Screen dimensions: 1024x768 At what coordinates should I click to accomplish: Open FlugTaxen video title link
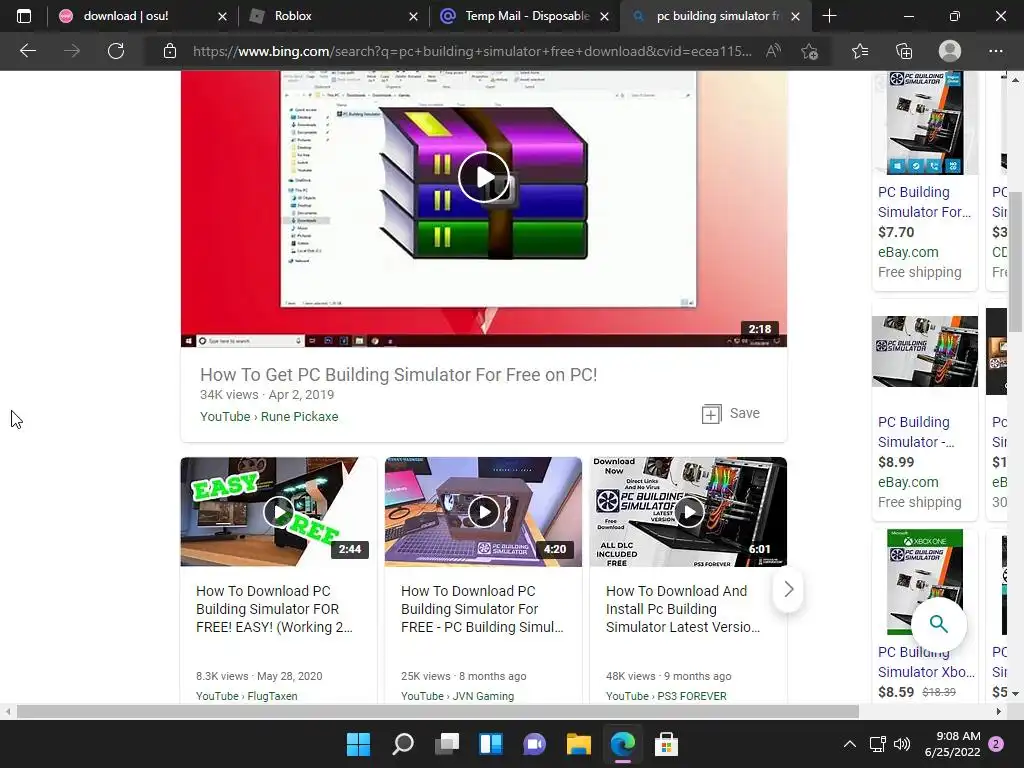tap(274, 609)
